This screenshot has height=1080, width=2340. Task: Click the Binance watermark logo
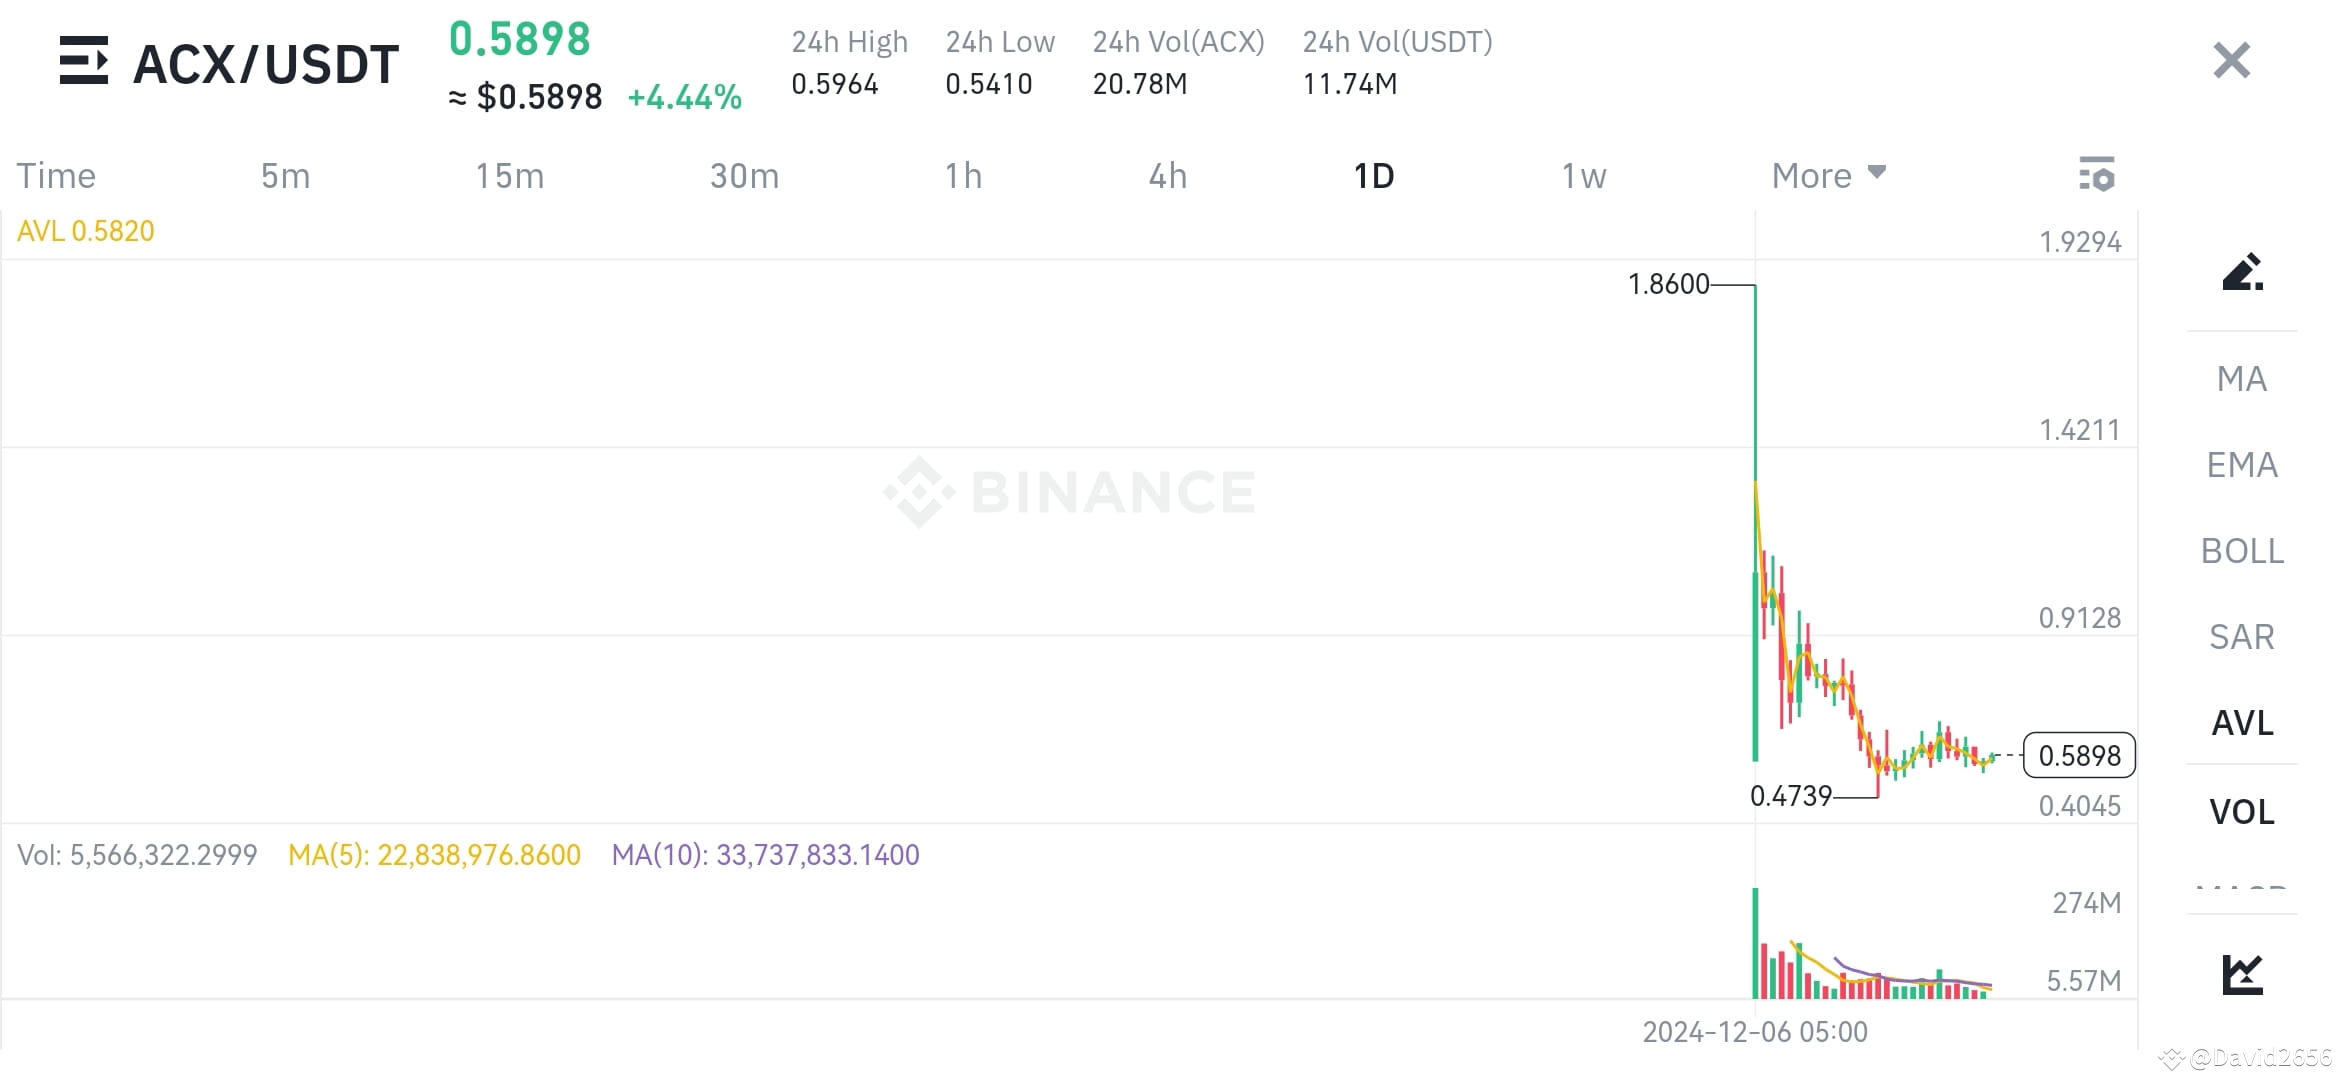click(x=1068, y=489)
